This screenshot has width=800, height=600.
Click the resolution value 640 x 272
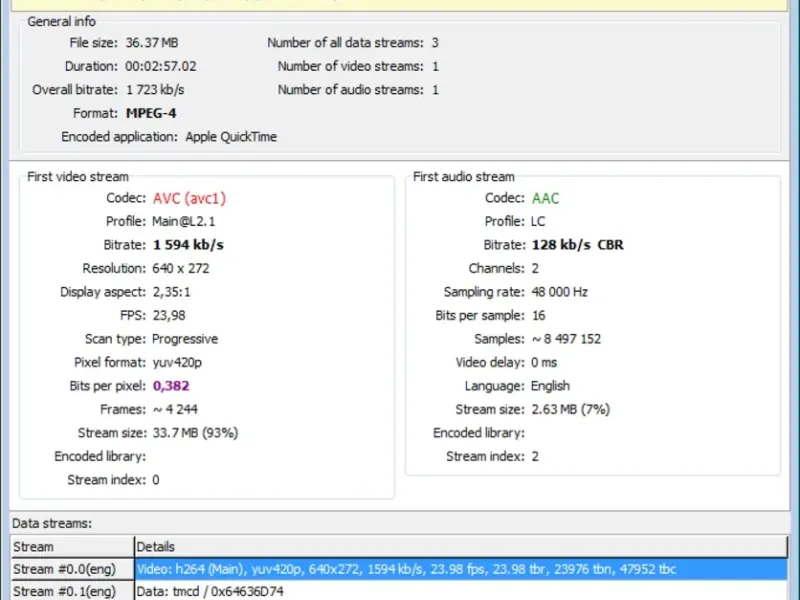pos(181,269)
